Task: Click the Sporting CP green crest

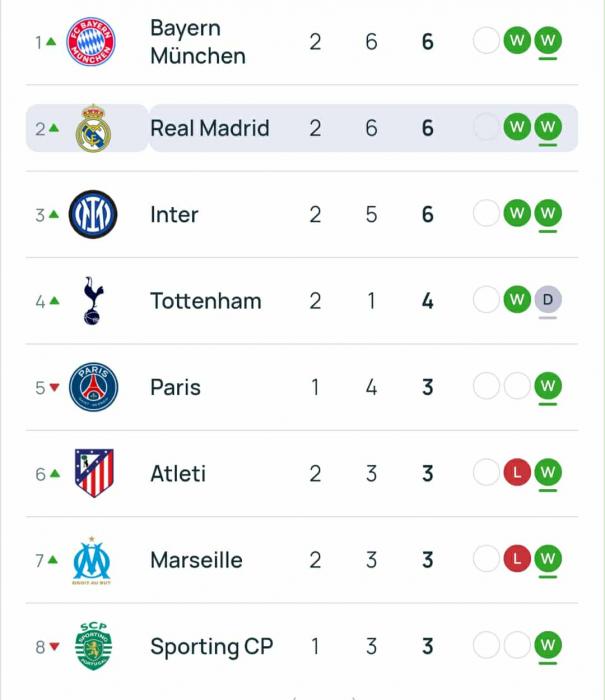Action: (93, 646)
